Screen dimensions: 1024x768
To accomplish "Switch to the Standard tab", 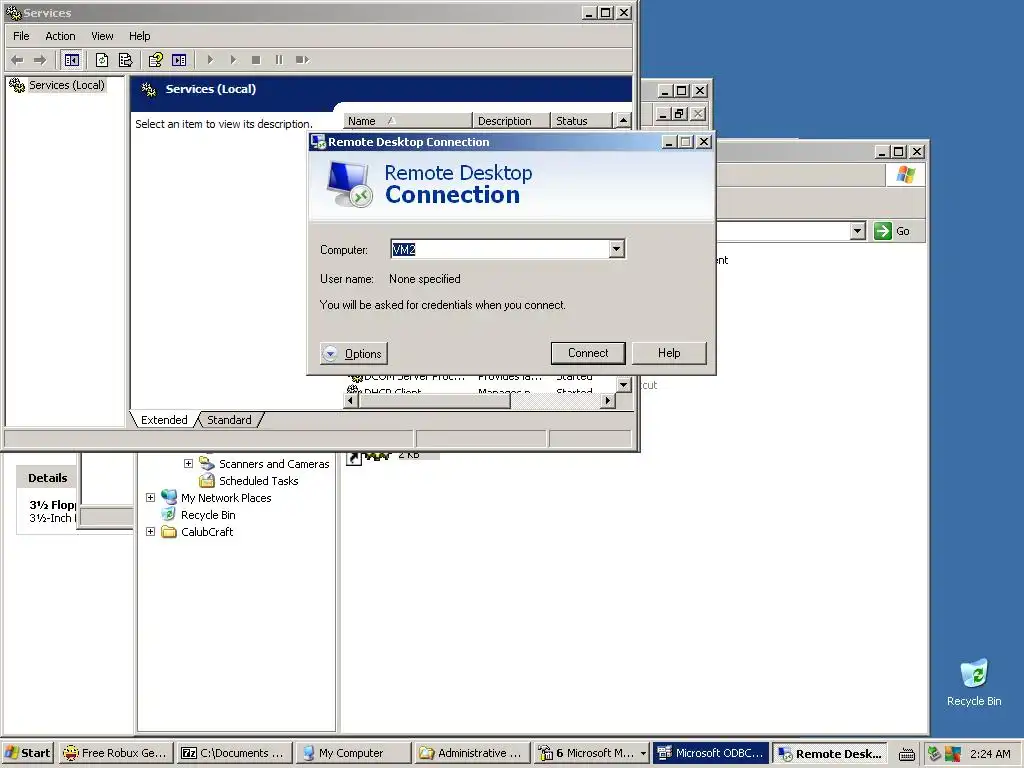I will (x=229, y=420).
